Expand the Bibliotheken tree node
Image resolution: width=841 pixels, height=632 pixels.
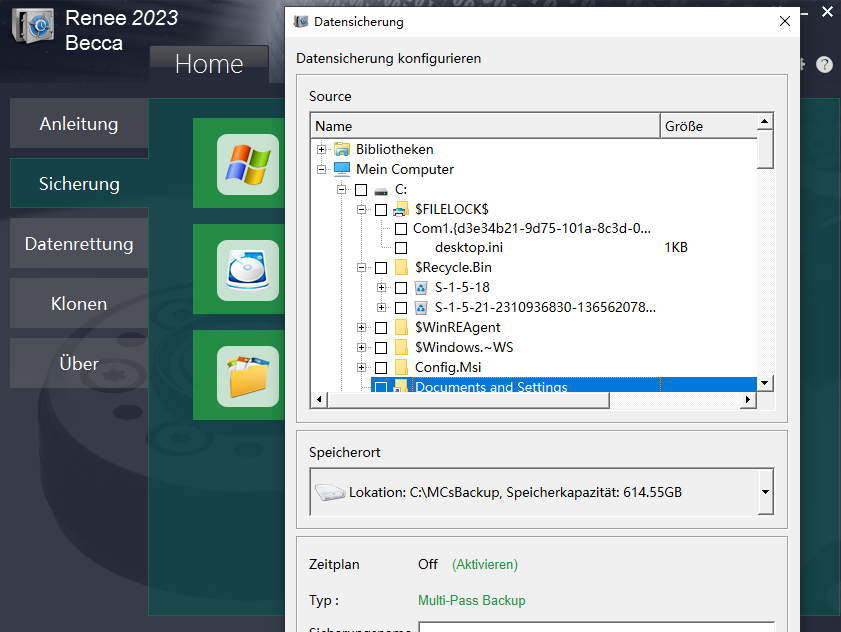coord(321,149)
